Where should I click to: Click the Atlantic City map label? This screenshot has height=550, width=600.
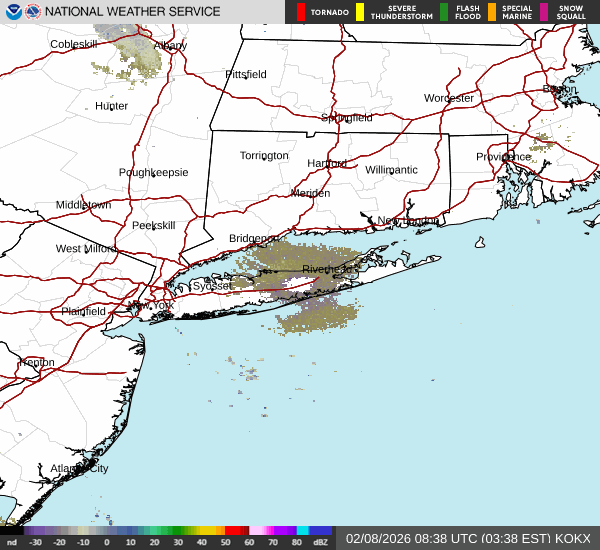click(x=79, y=468)
